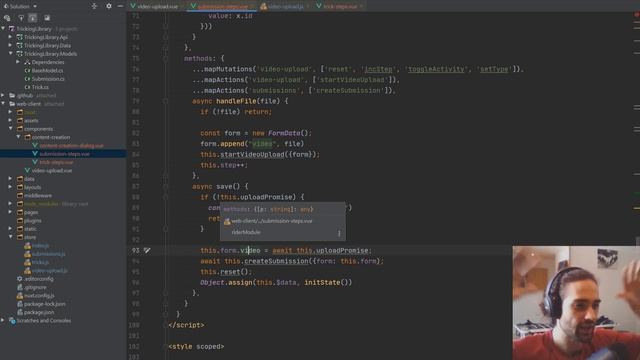This screenshot has height=360, width=640.
Task: Expand the Dependencies node
Action: tap(18, 62)
